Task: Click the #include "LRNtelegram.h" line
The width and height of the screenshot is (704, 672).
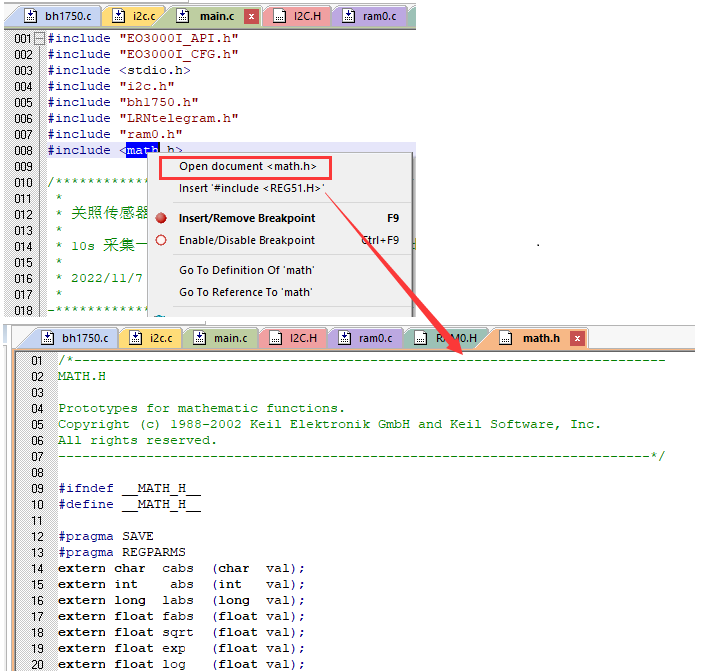Action: [143, 119]
